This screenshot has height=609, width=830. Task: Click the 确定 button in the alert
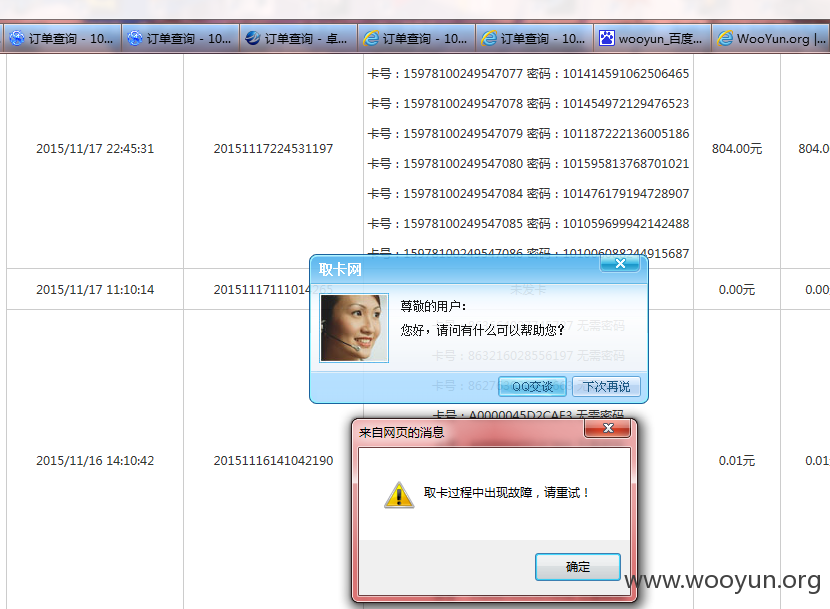pos(578,567)
